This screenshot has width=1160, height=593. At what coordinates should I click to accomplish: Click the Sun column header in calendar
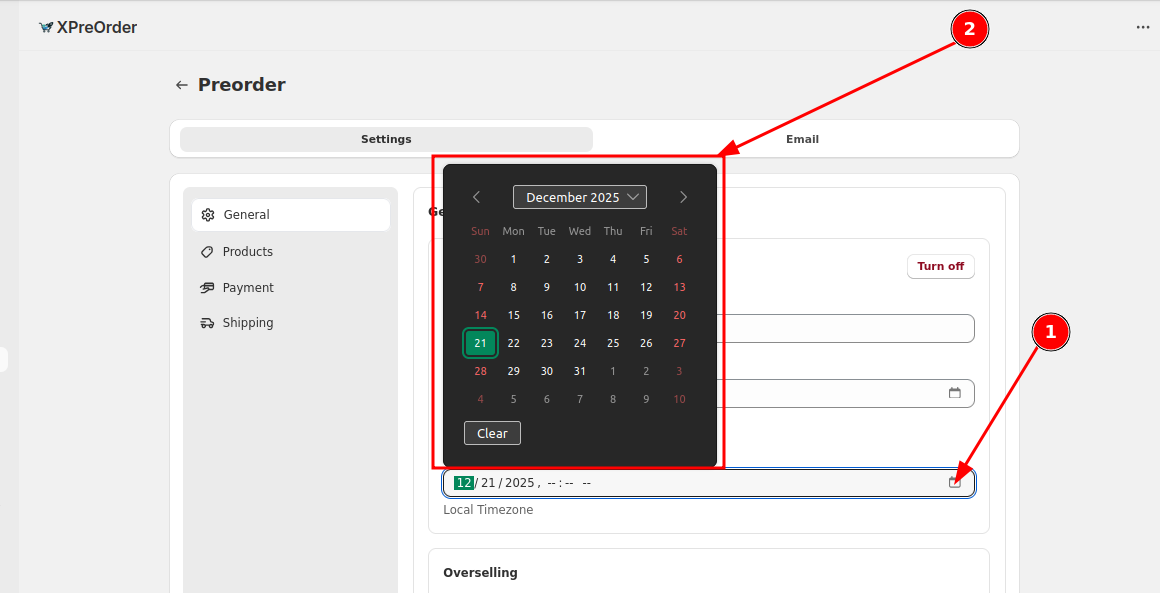pos(480,231)
